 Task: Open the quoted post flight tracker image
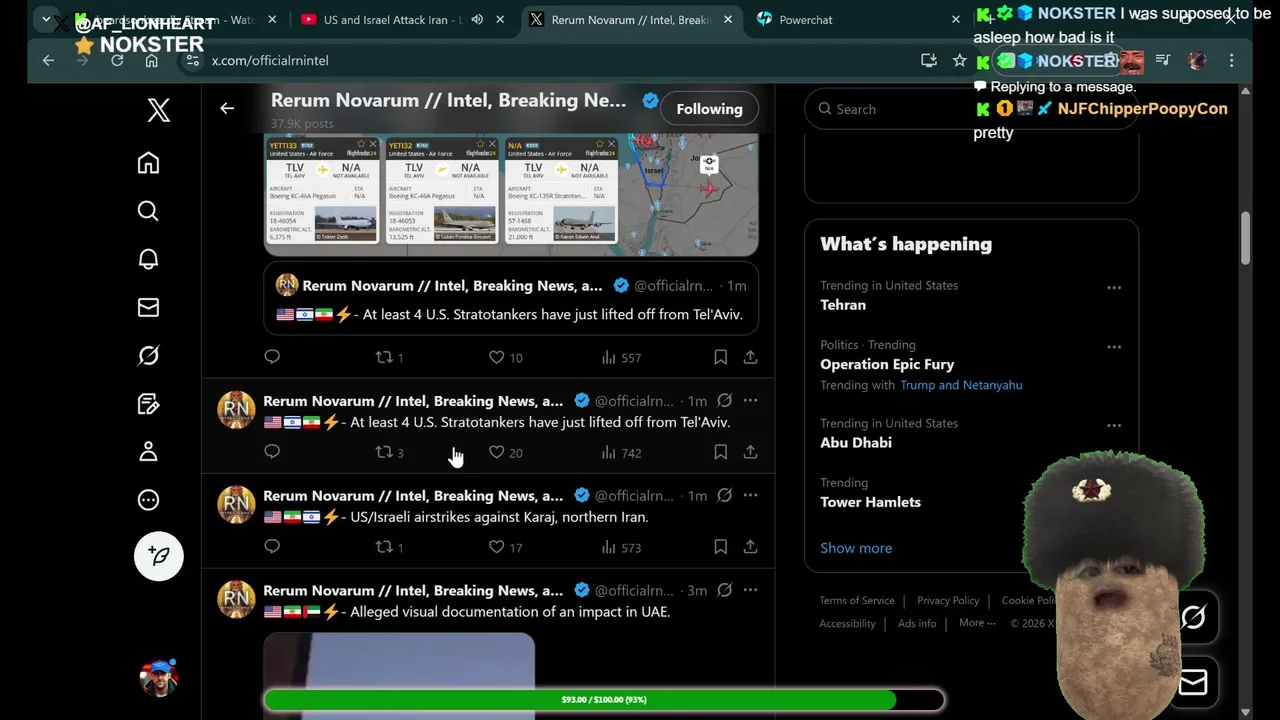tap(511, 194)
